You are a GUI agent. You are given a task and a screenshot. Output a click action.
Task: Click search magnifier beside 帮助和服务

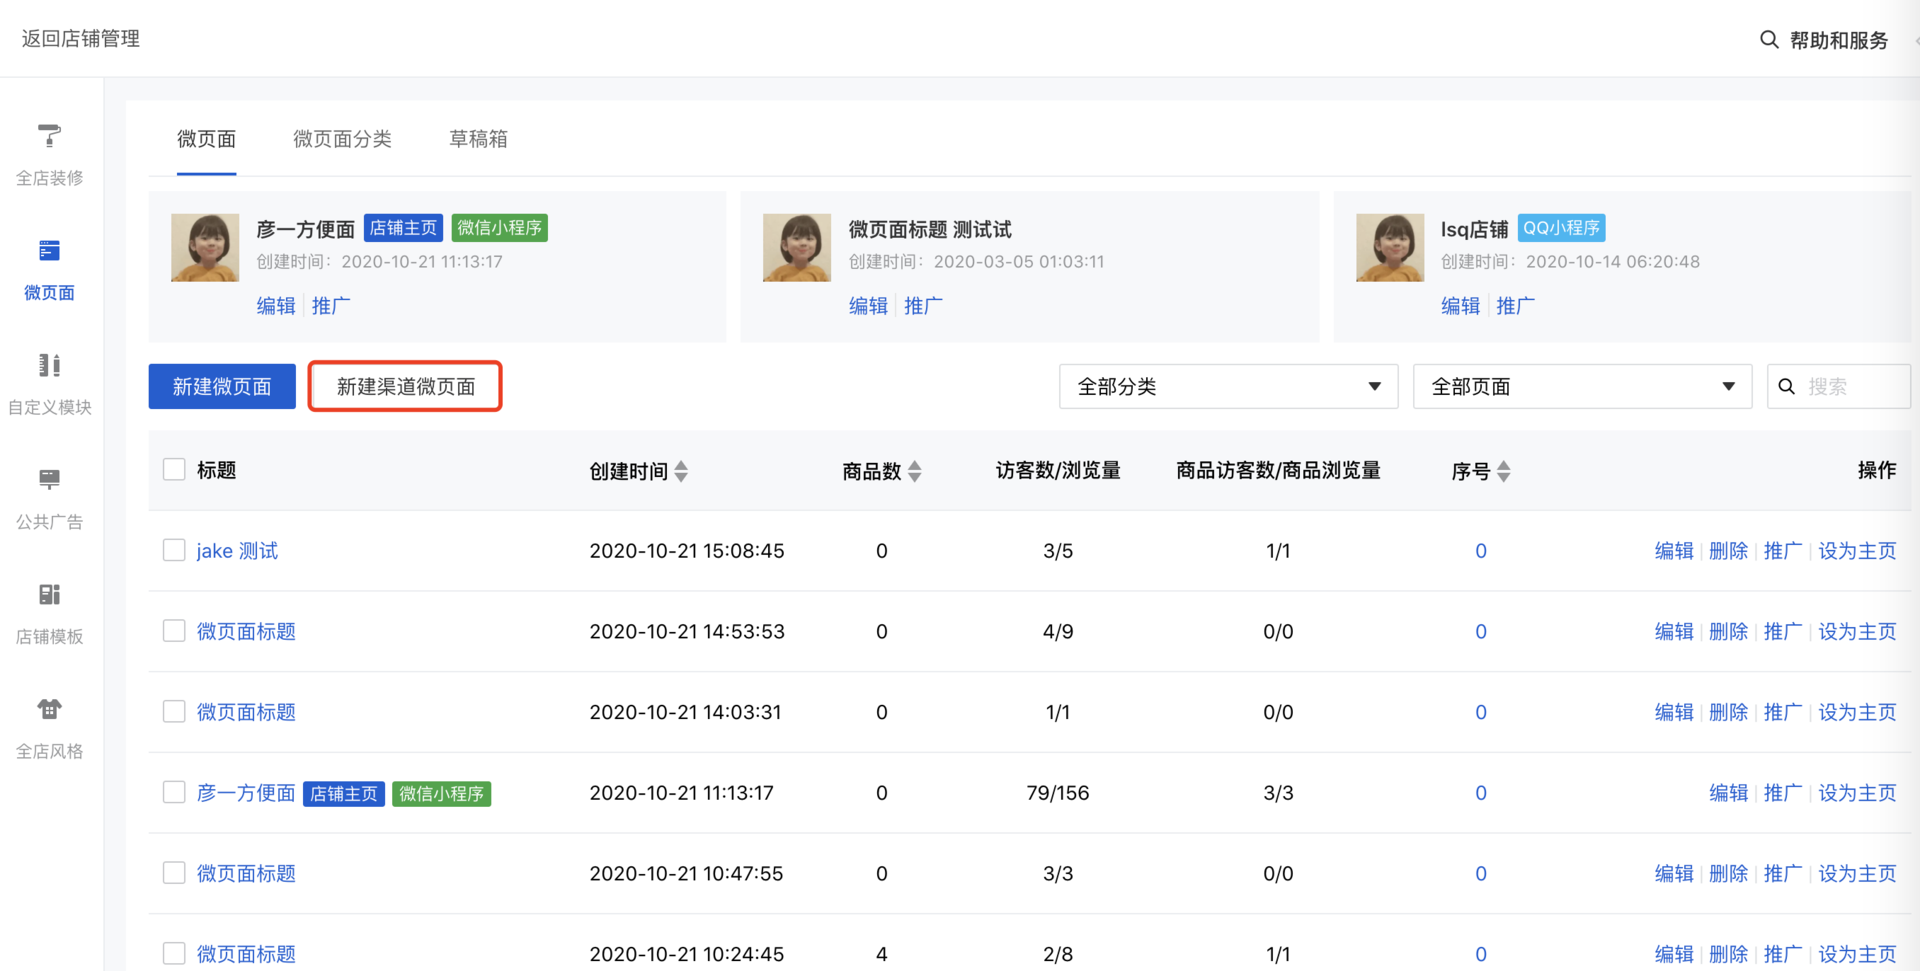point(1769,40)
